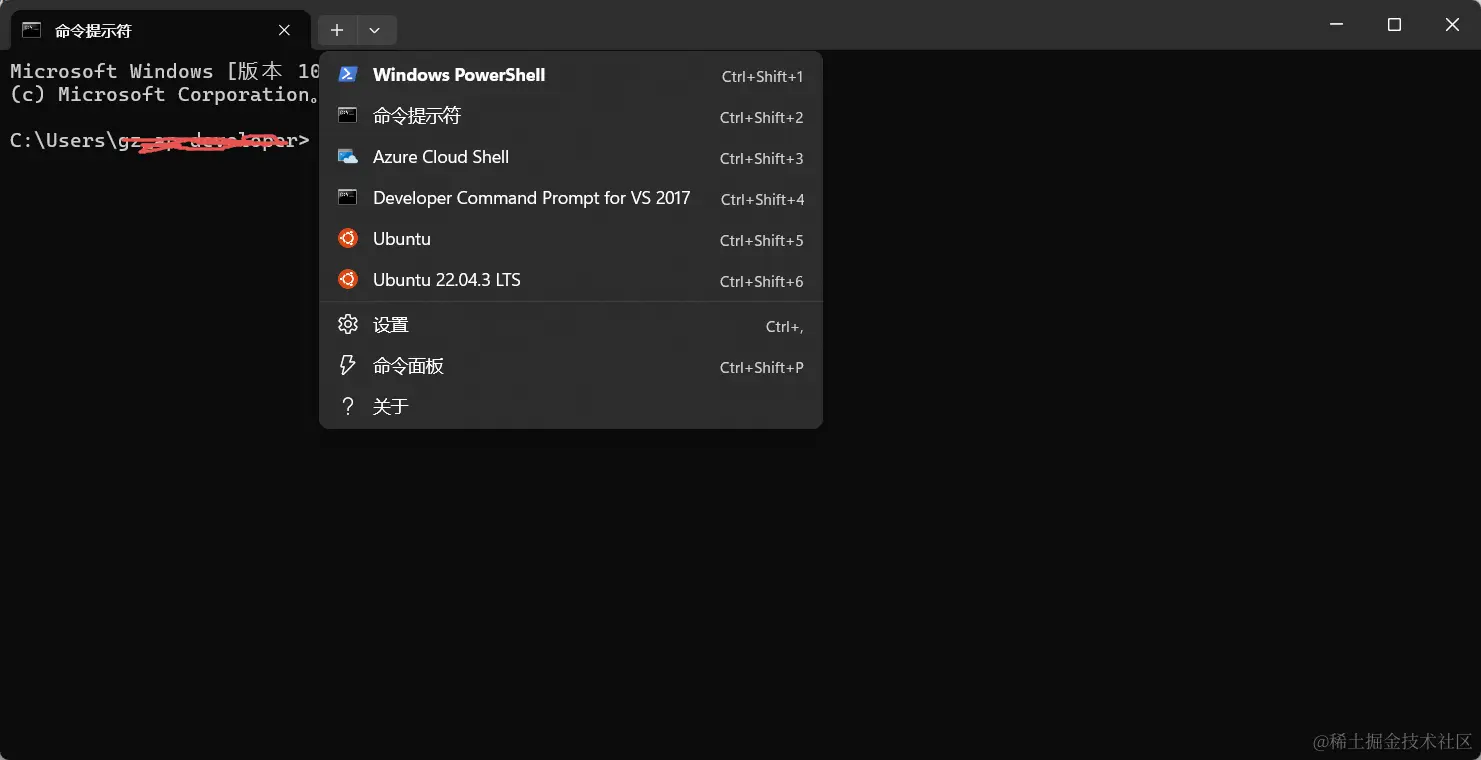
Task: Click the lightning bolt command palette icon
Action: click(347, 366)
